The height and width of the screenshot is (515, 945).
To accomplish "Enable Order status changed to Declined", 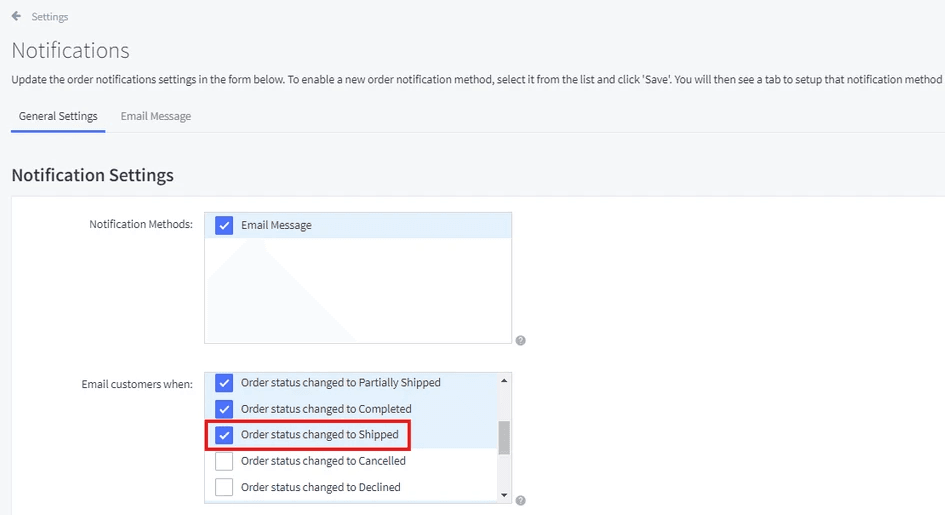I will coord(224,487).
